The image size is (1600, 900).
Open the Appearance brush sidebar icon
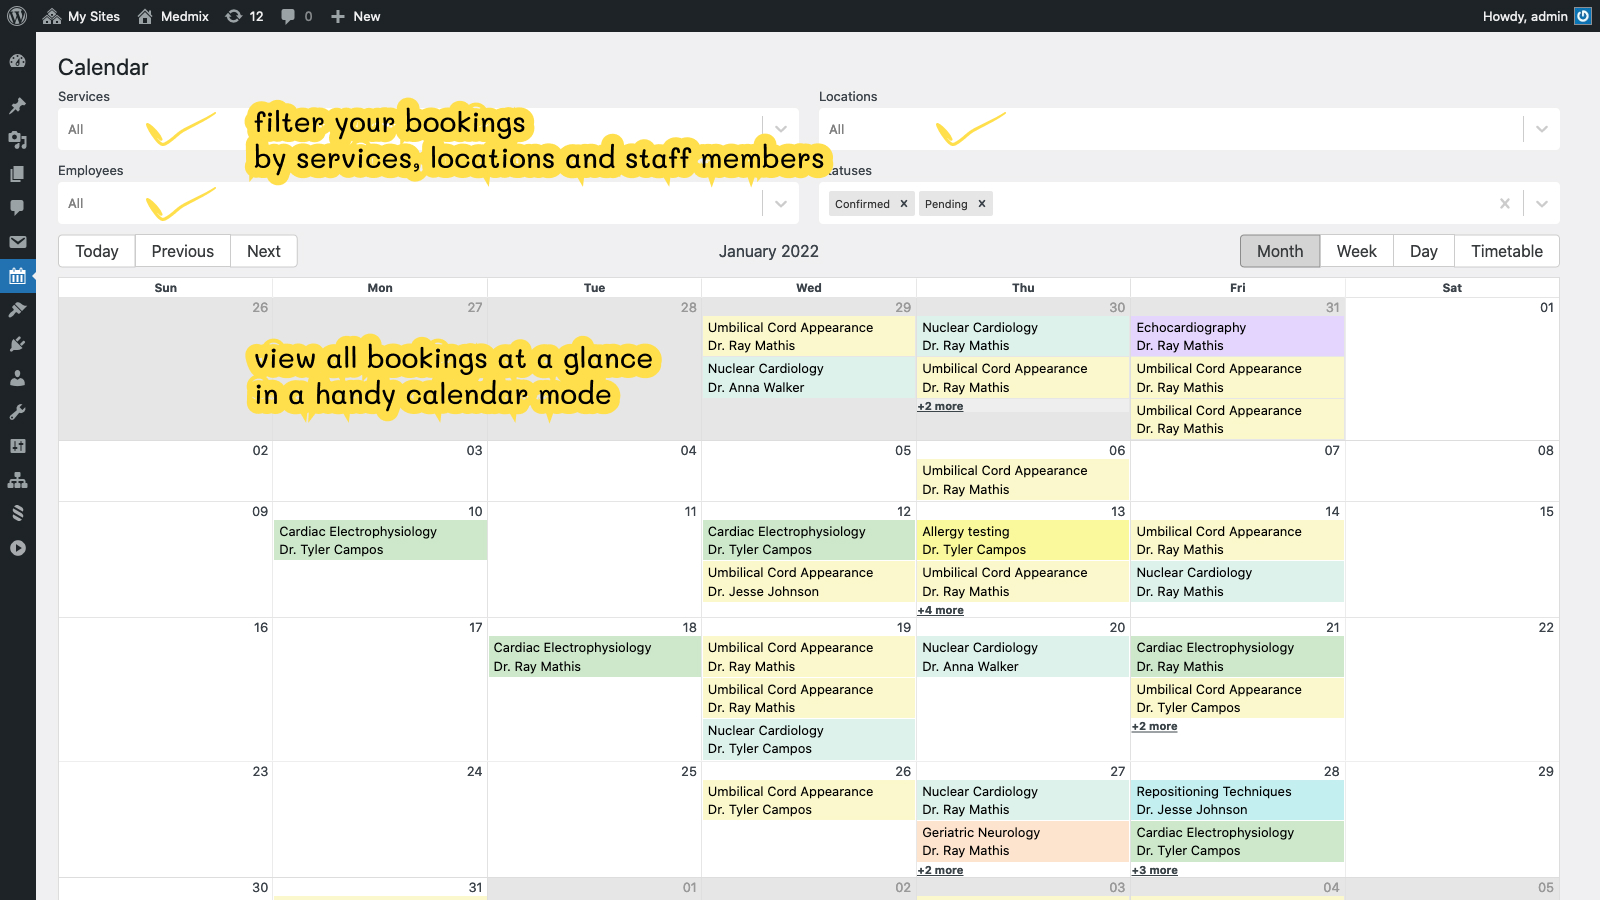coord(17,310)
